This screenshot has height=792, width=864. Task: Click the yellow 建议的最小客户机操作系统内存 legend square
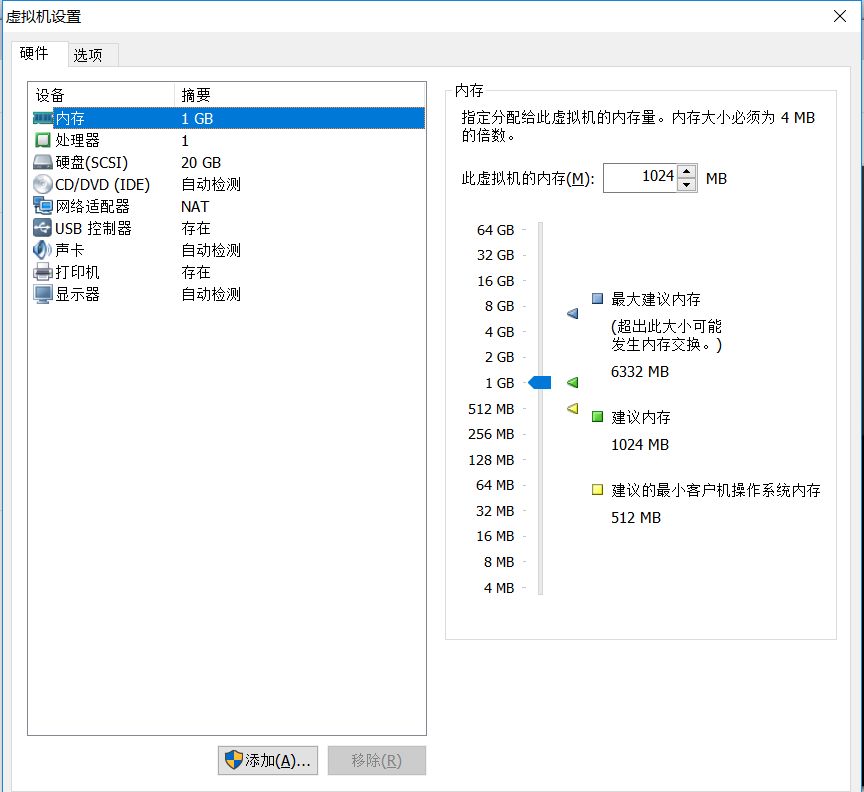tap(597, 489)
